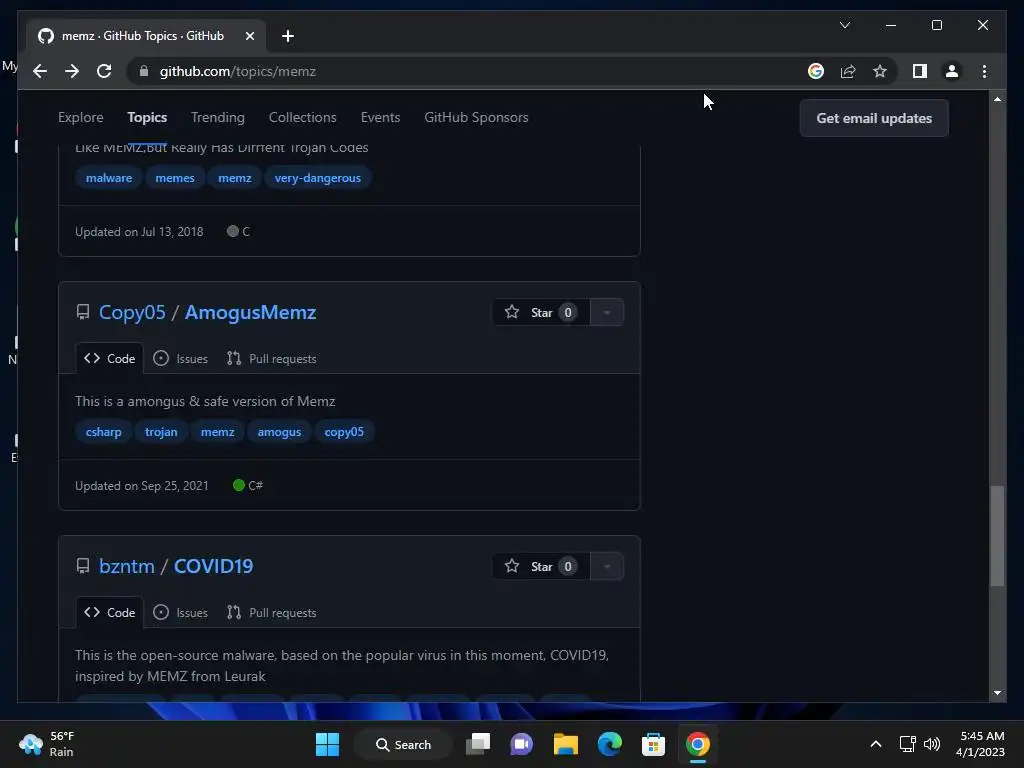
Task: Reload the GitHub topics page
Action: [104, 71]
